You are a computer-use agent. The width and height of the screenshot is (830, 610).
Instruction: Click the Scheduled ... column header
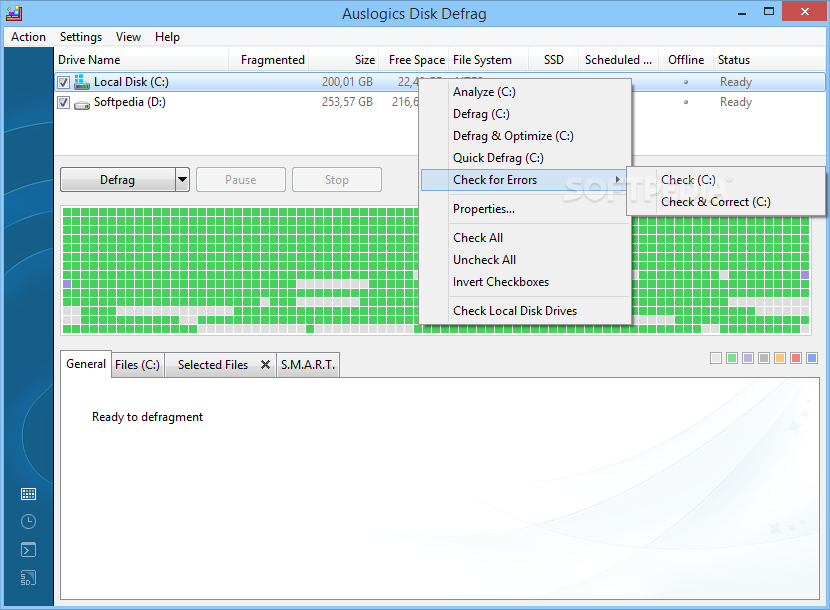pos(618,60)
